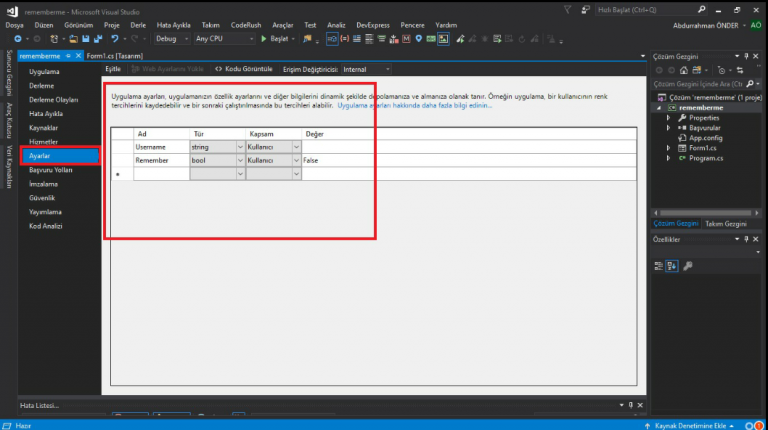Open the Any CPU platform dropdown
Screen dimensions: 768x430
click(224, 39)
